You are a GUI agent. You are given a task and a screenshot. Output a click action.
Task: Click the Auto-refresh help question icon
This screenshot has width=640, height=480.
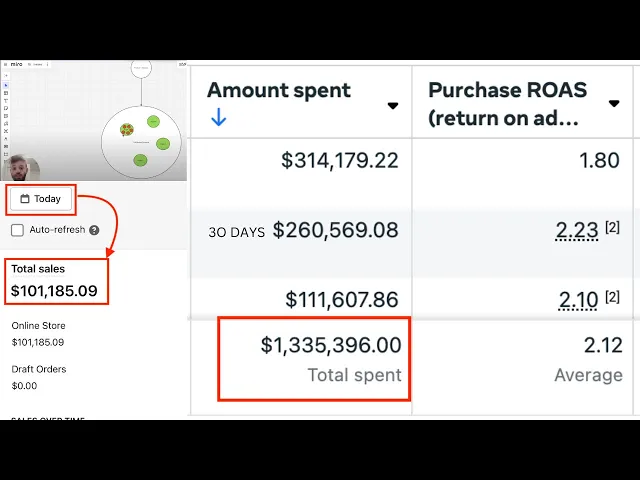point(94,230)
